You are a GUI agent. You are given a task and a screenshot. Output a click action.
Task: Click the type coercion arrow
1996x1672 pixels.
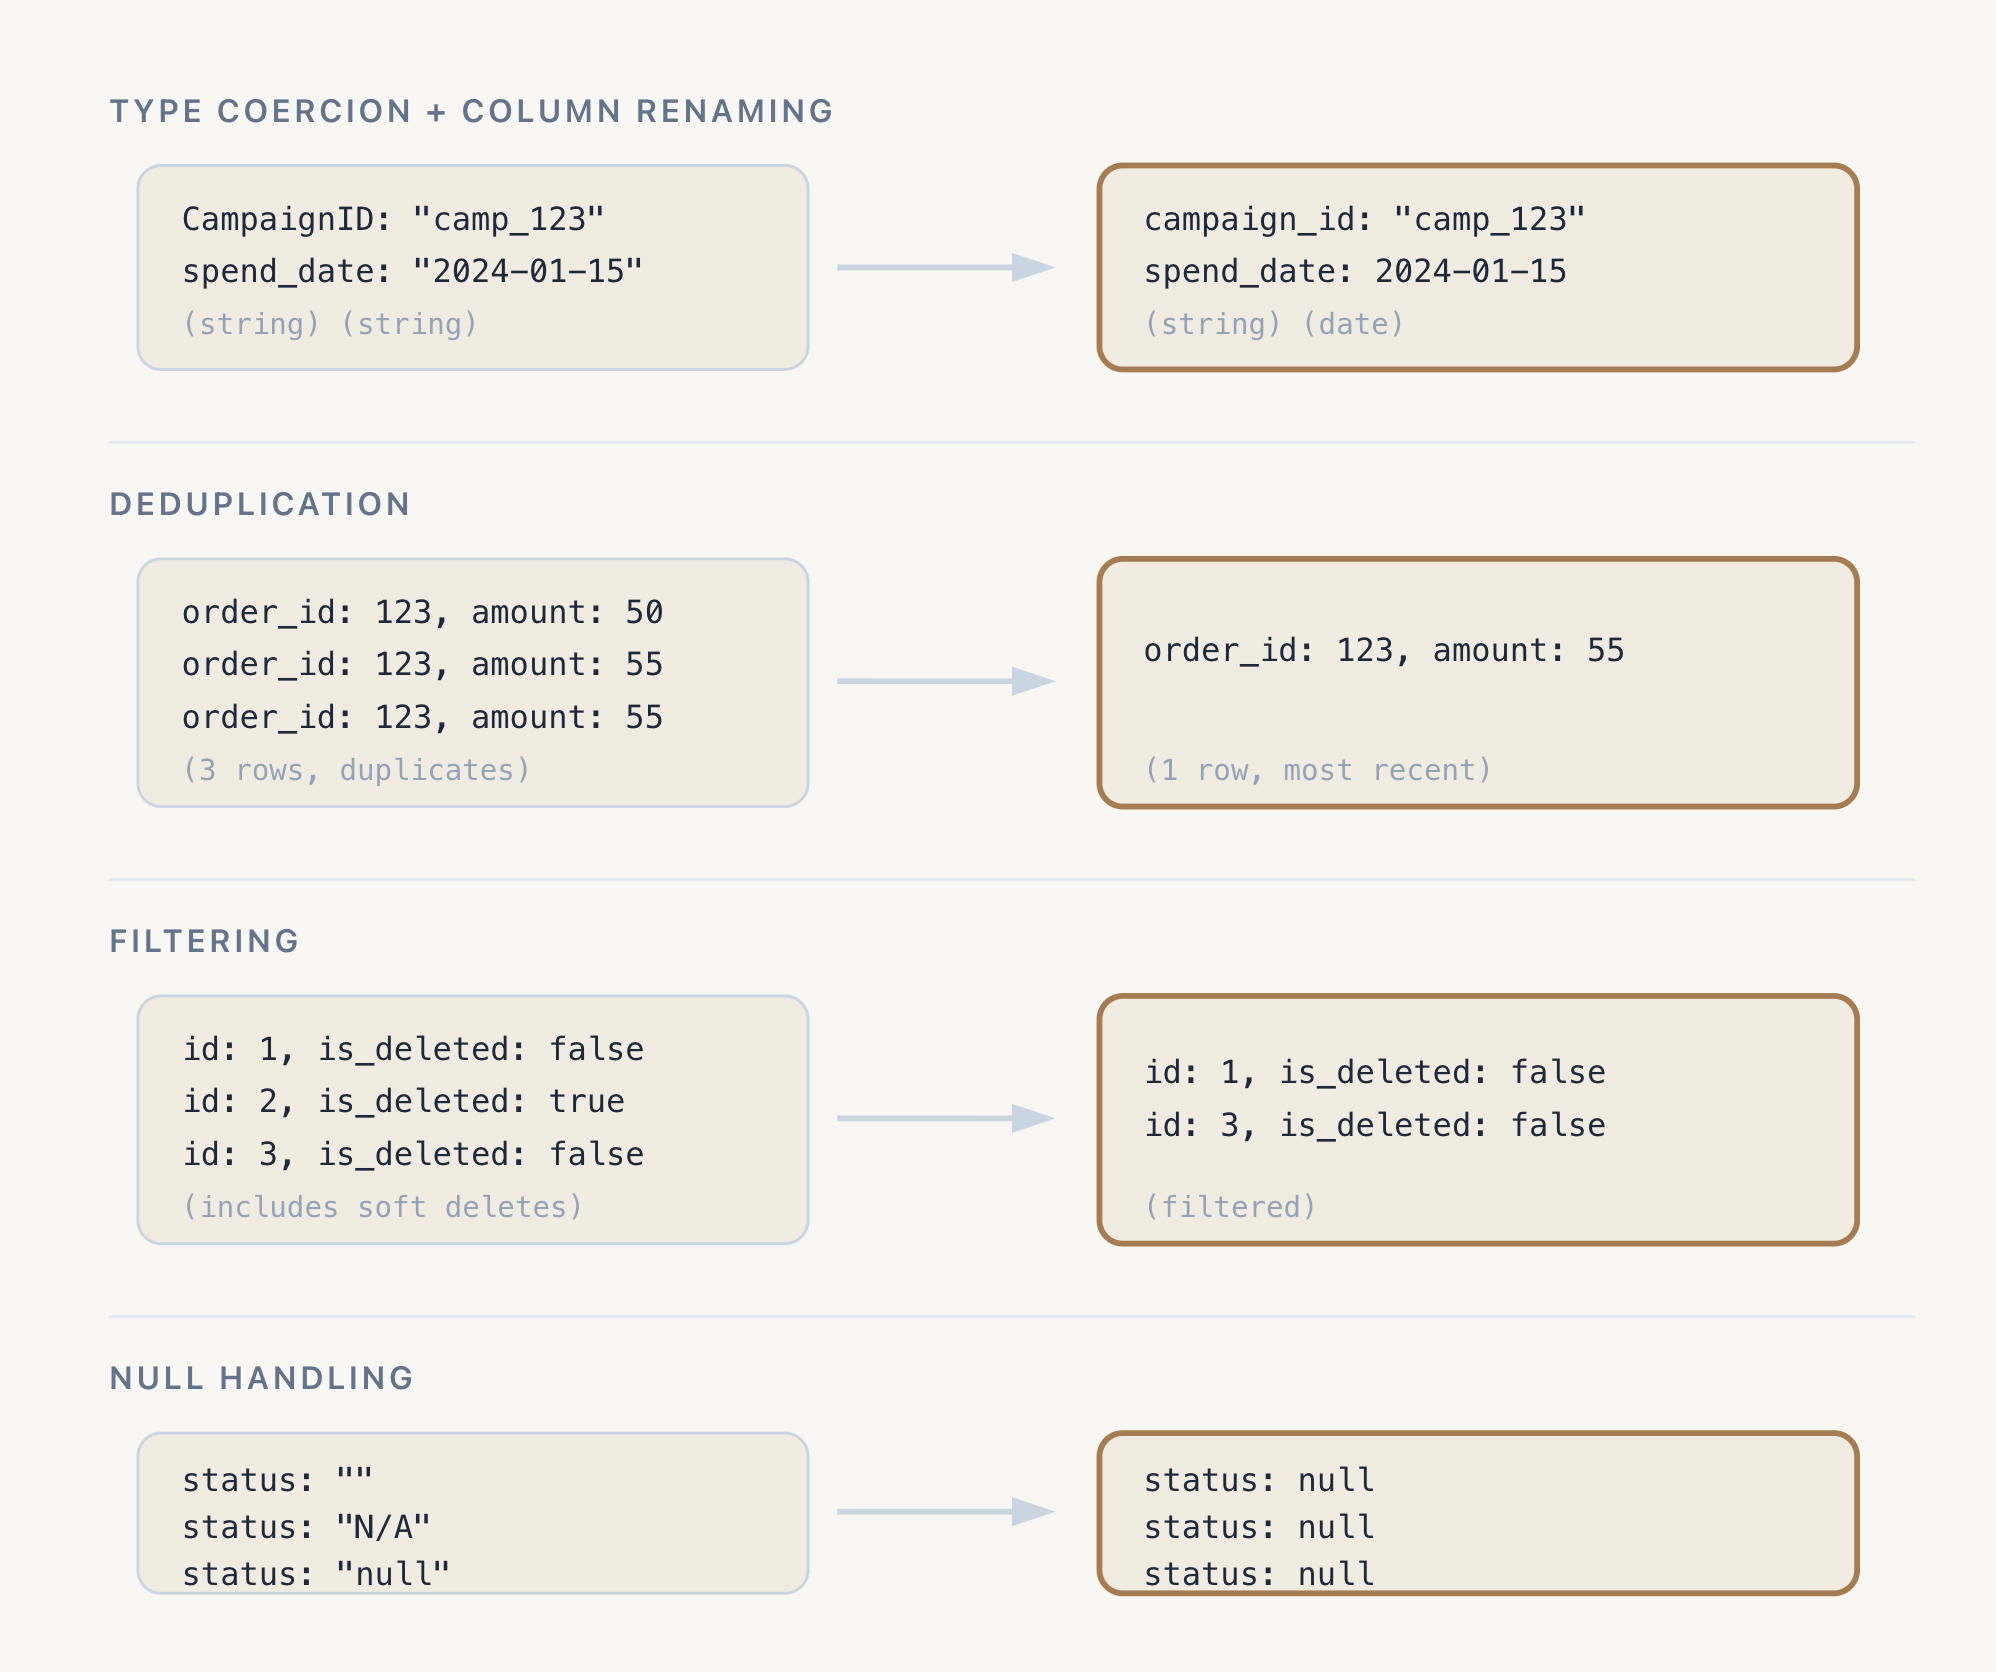click(x=945, y=267)
